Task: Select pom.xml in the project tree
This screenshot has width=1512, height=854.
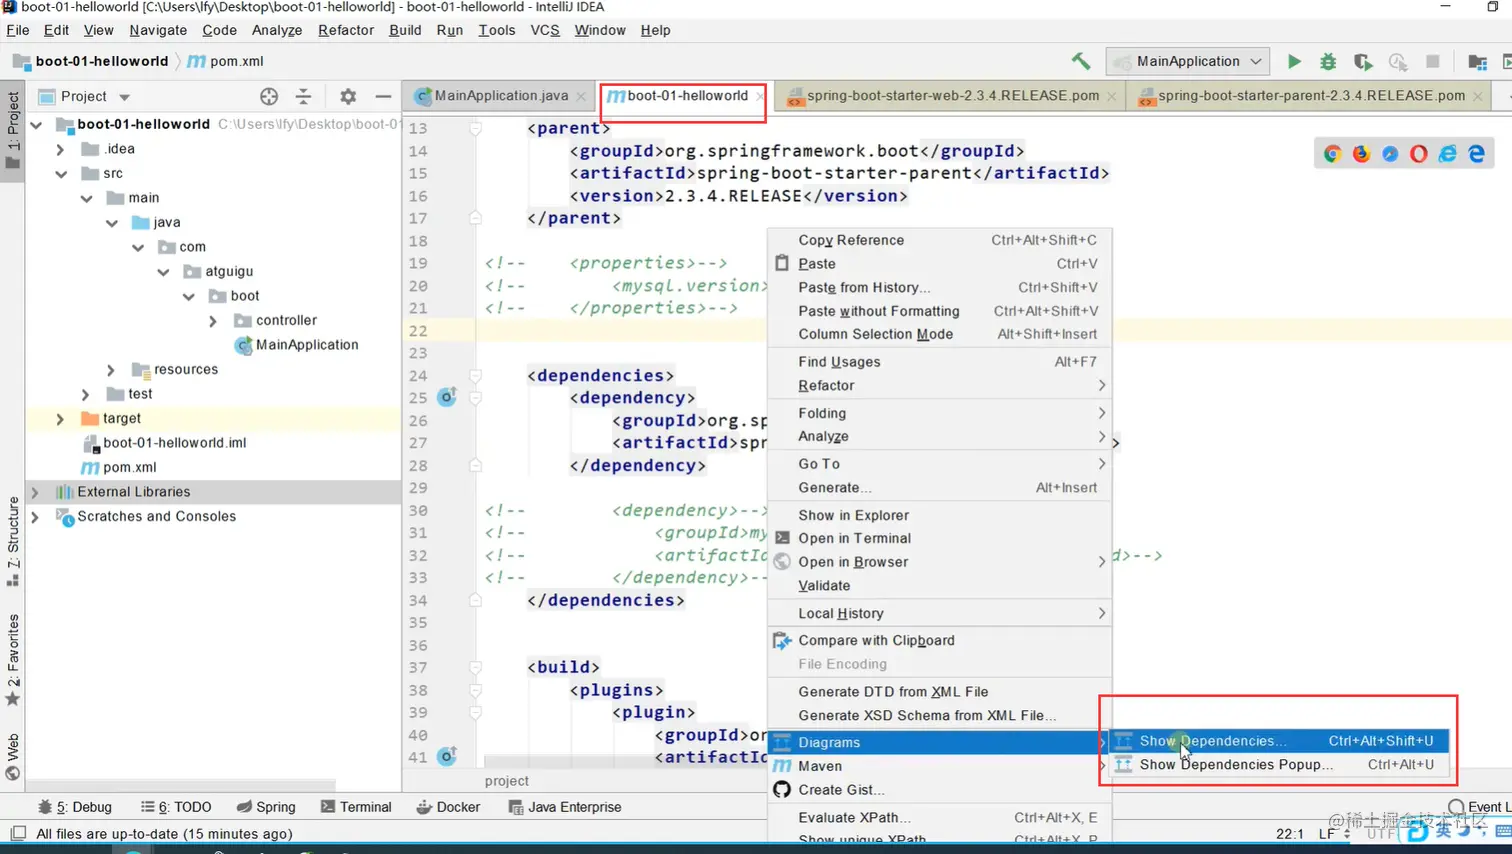Action: 119,467
